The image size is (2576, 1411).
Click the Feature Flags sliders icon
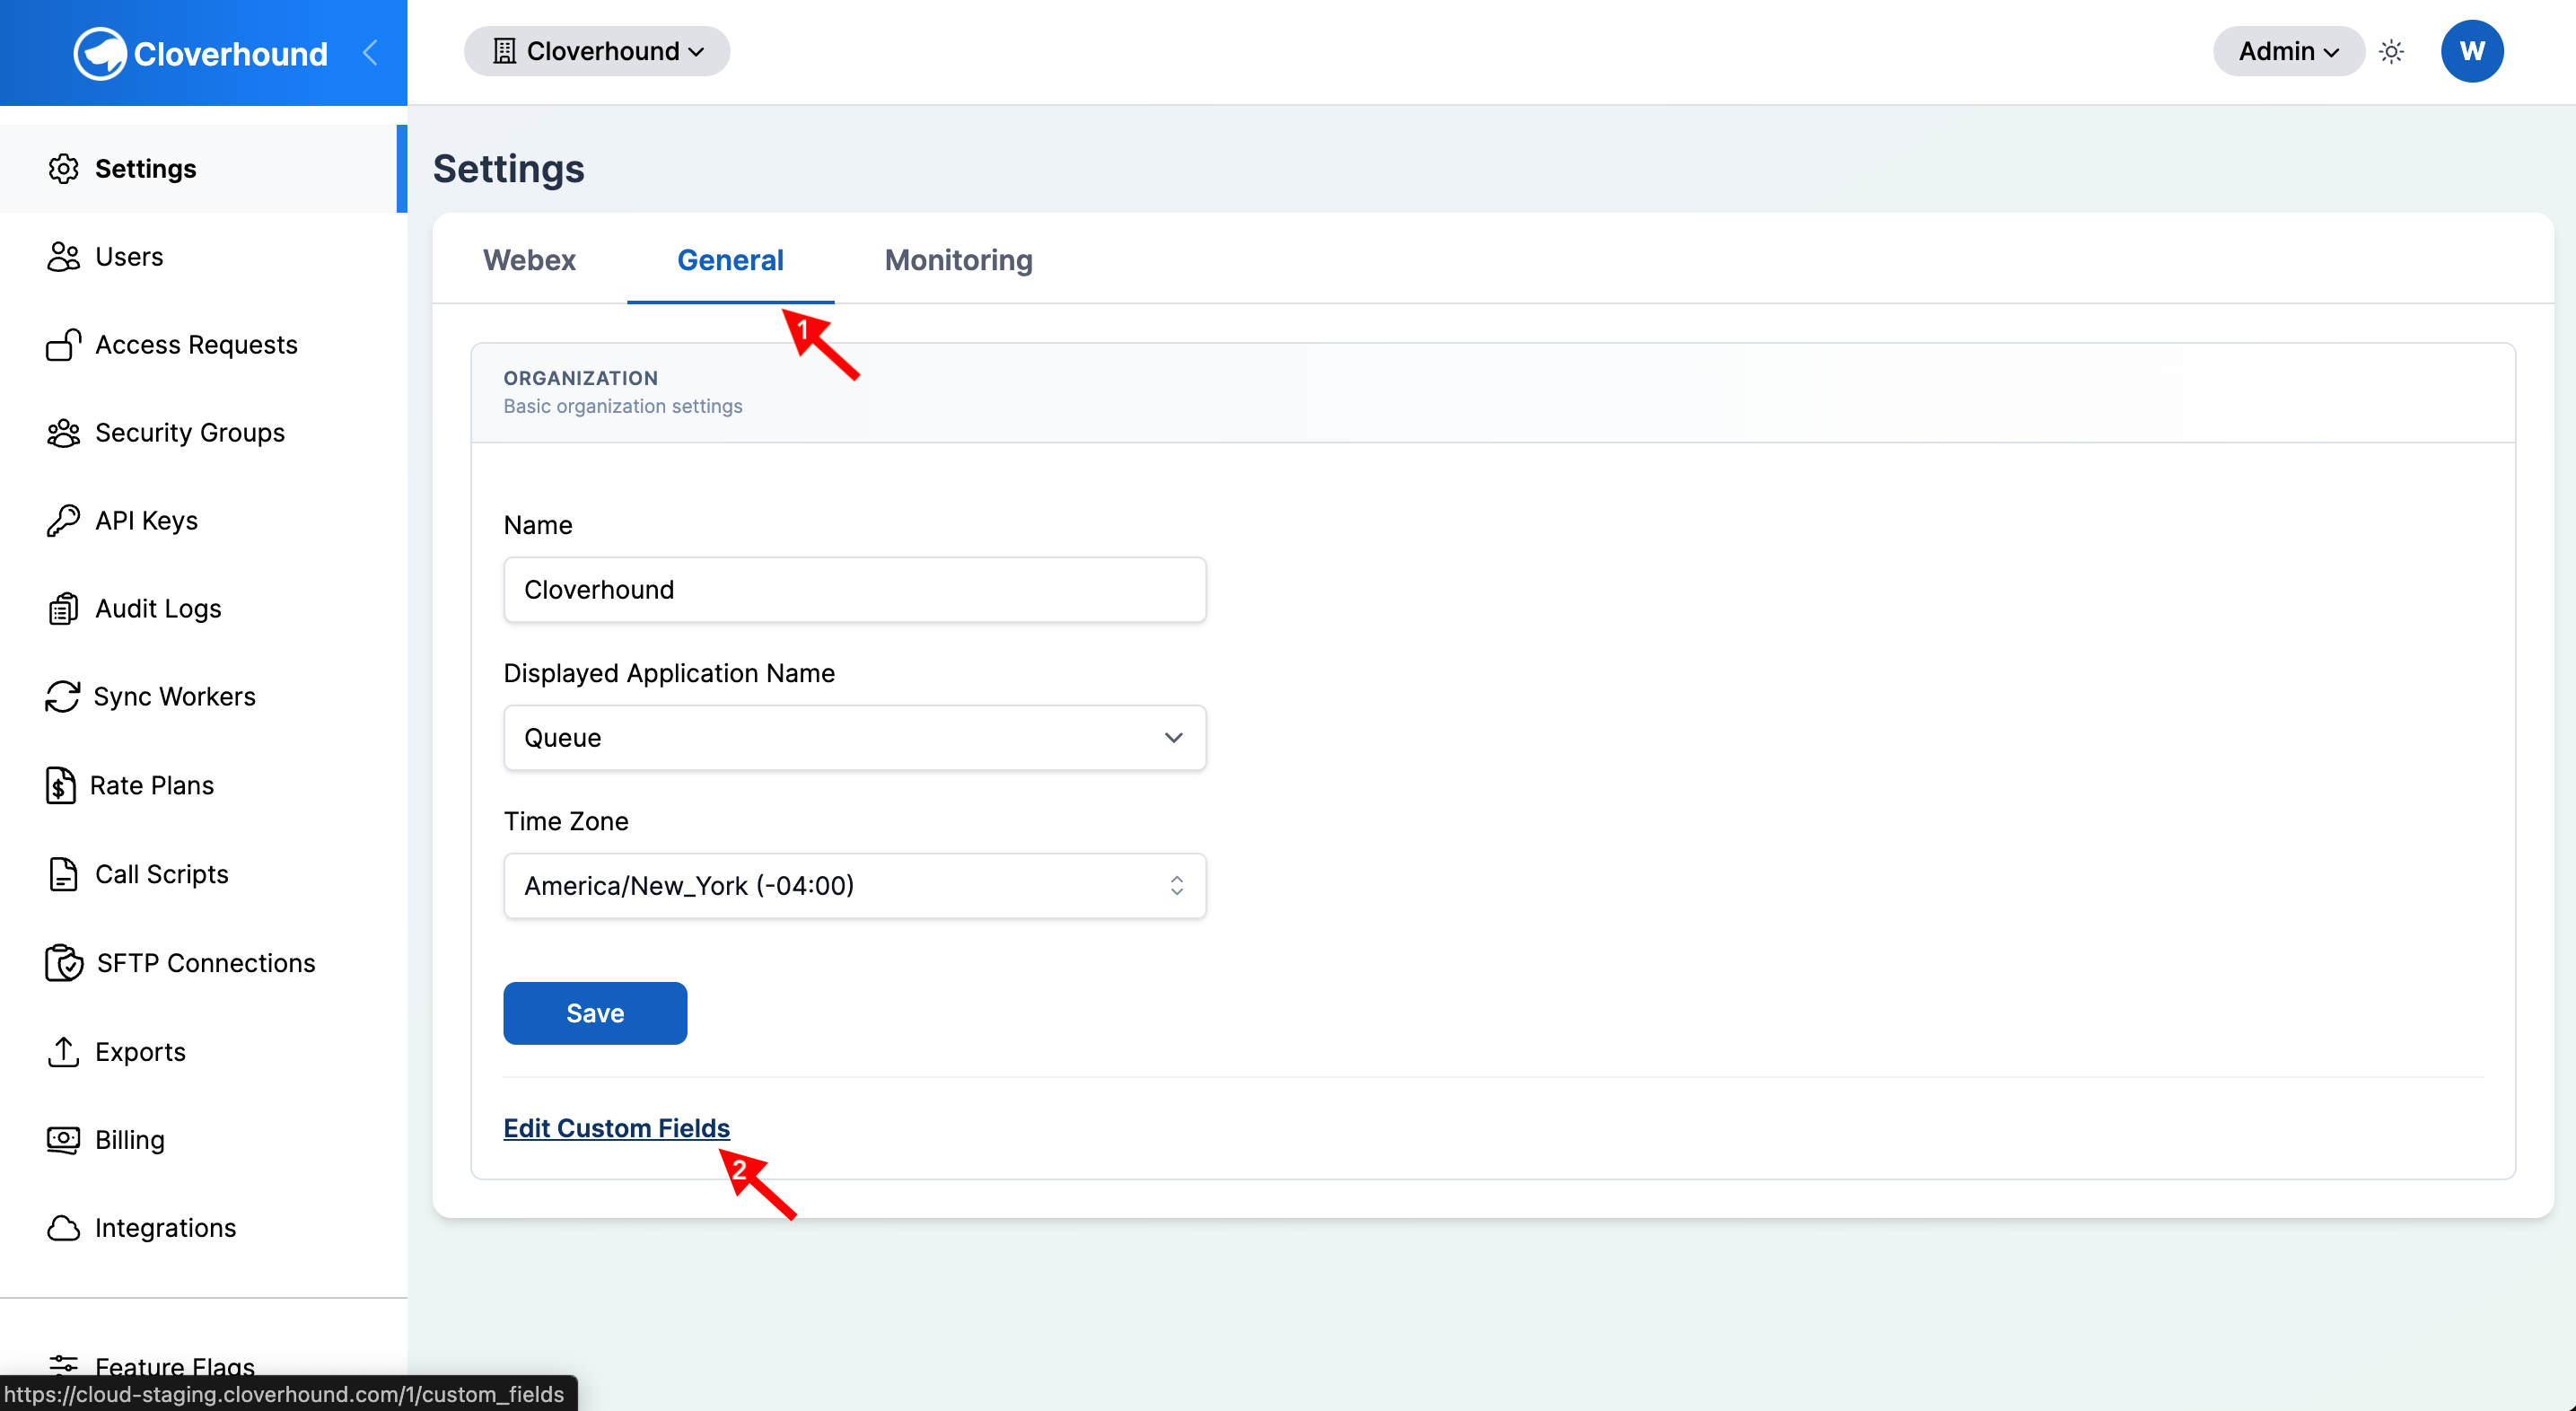point(63,1364)
